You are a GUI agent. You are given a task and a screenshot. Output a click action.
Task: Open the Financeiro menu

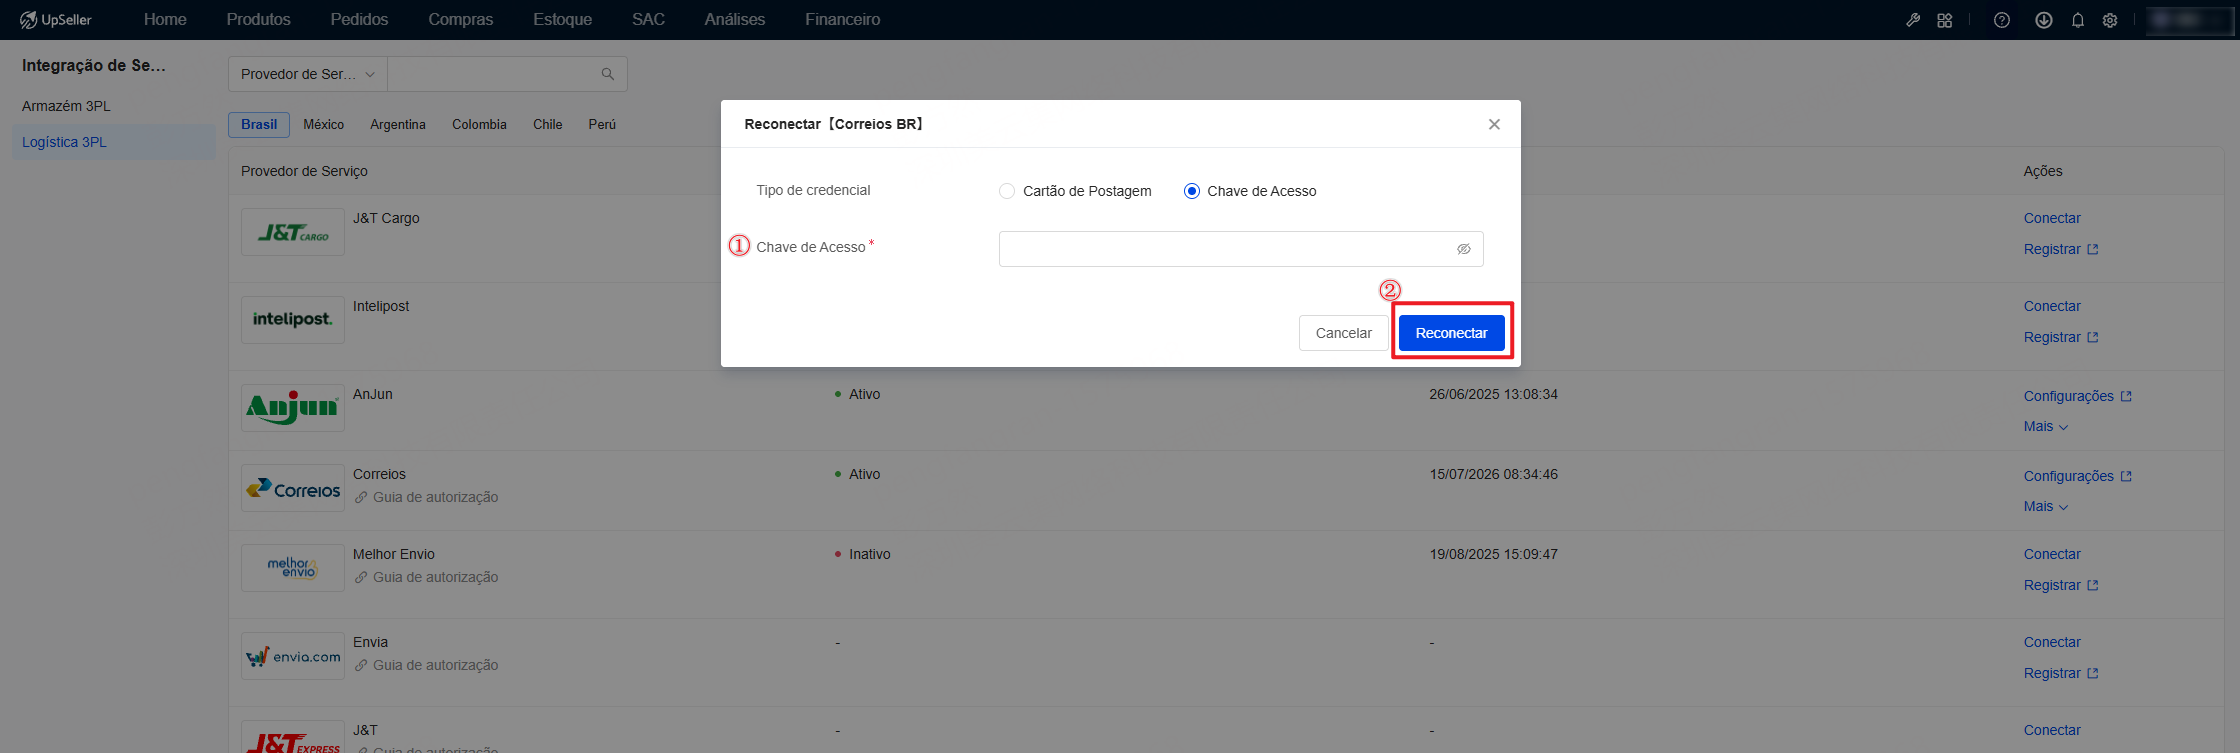[842, 20]
